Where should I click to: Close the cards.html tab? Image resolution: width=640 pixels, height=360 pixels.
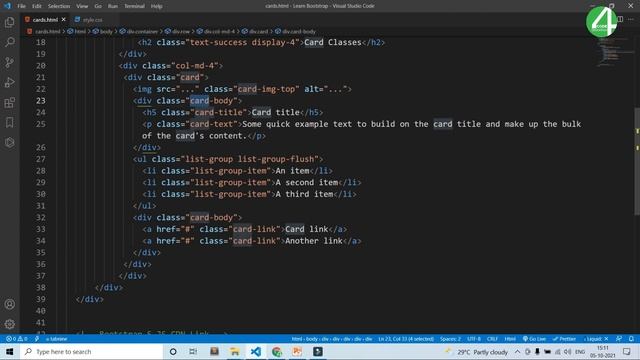pyautogui.click(x=63, y=20)
